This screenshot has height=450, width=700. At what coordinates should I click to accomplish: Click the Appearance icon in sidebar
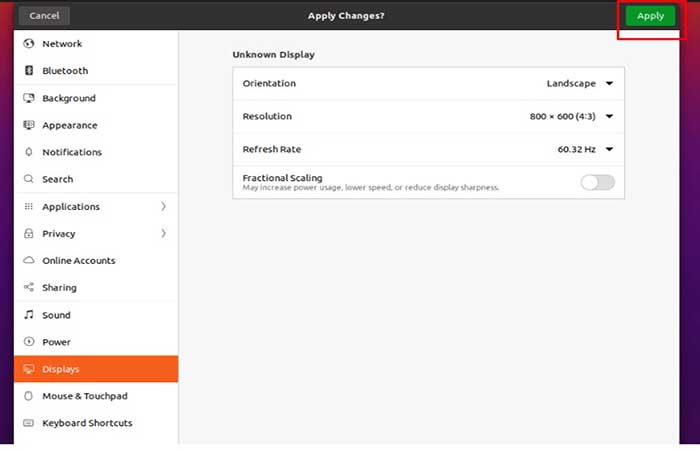point(29,125)
